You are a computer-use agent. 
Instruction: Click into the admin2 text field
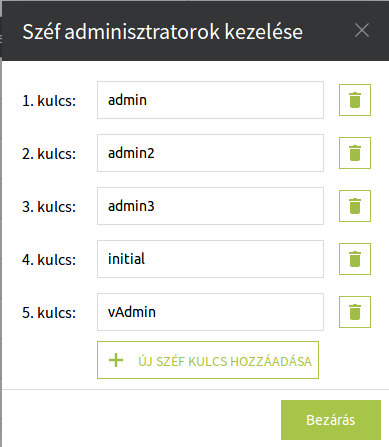(210, 153)
